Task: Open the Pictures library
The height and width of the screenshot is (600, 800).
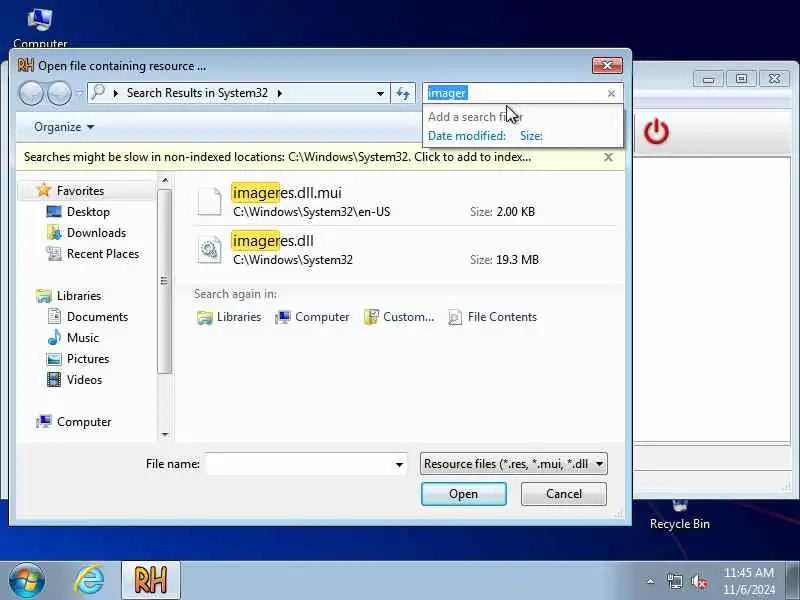Action: [78, 359]
